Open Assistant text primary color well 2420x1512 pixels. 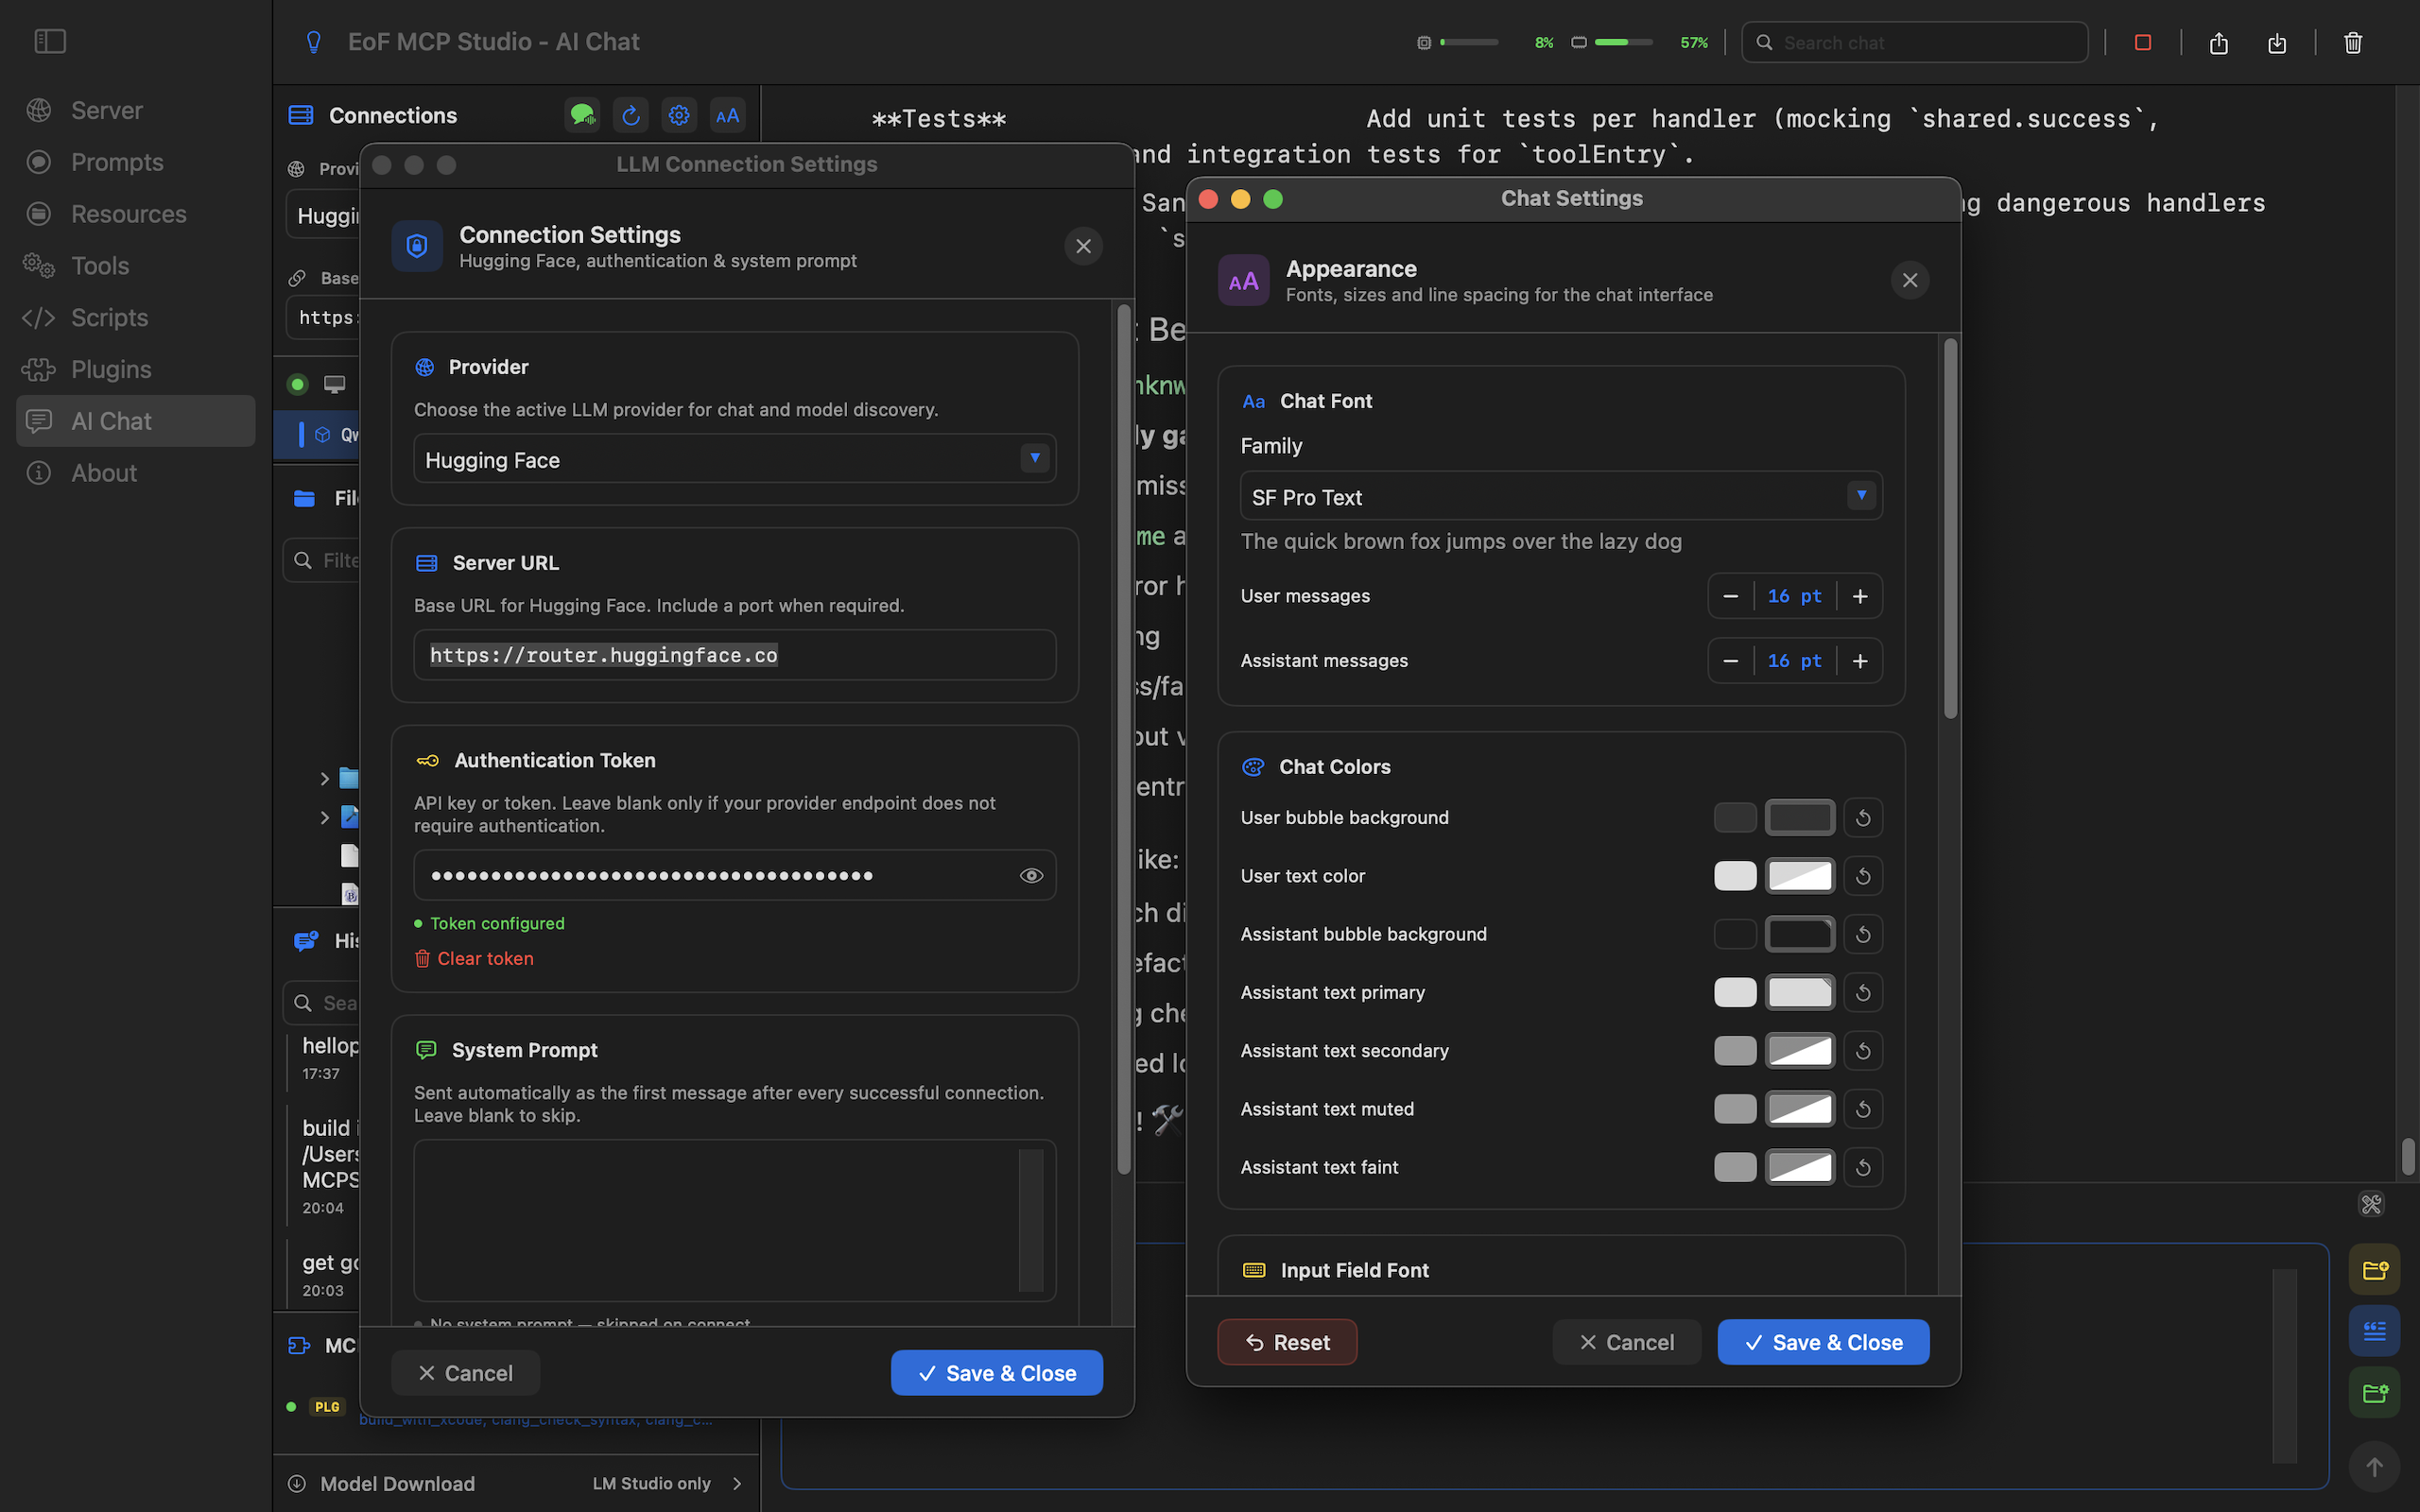(1799, 992)
